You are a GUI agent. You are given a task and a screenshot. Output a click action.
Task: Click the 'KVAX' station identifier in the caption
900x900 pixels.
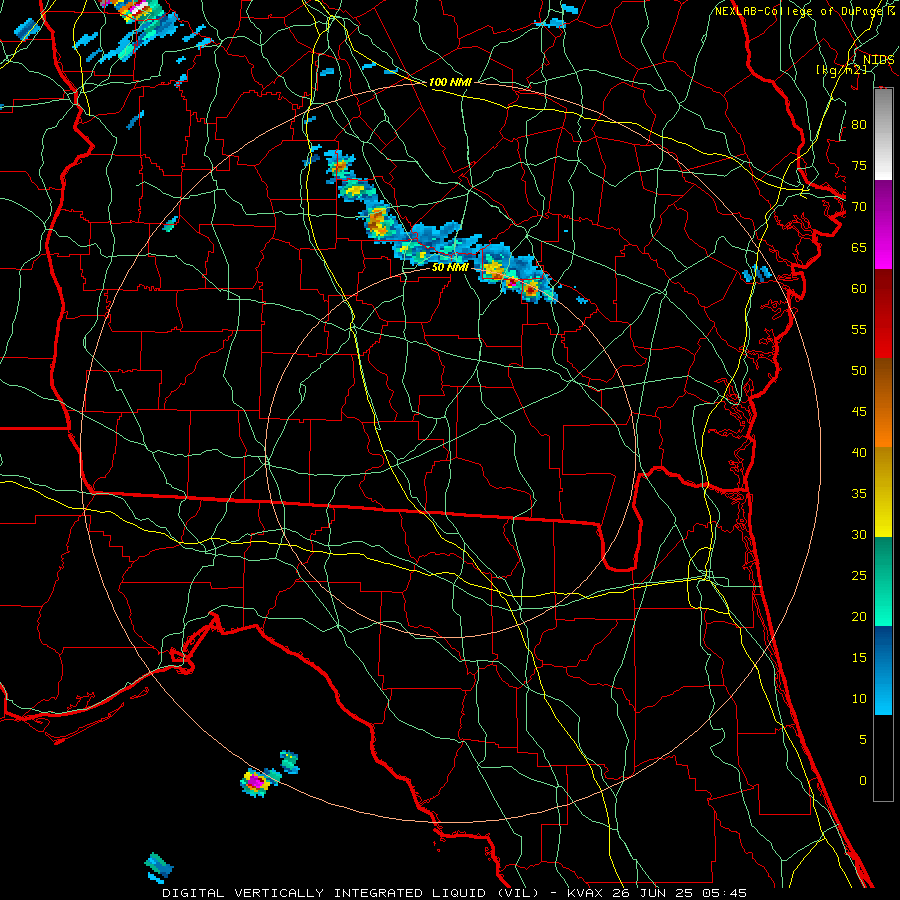click(x=584, y=893)
